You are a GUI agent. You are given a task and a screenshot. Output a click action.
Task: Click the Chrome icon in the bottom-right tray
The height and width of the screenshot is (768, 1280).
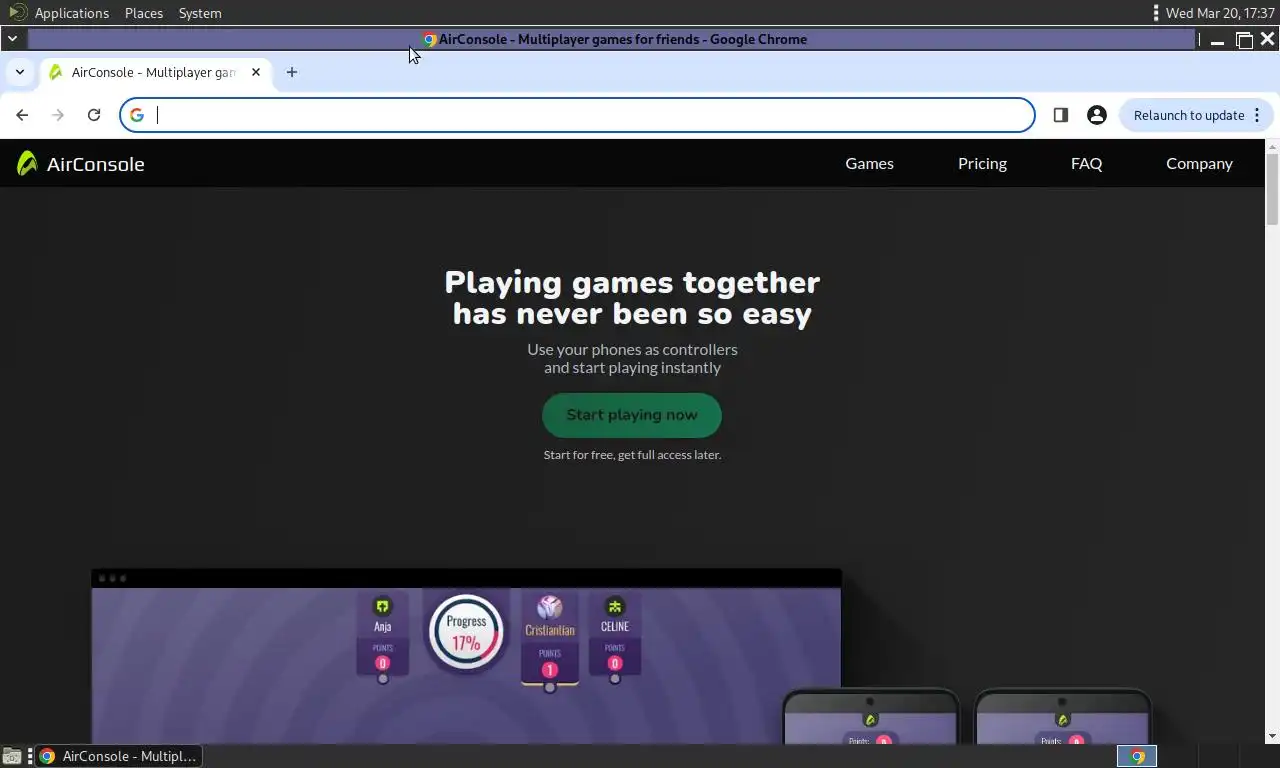tap(1137, 756)
